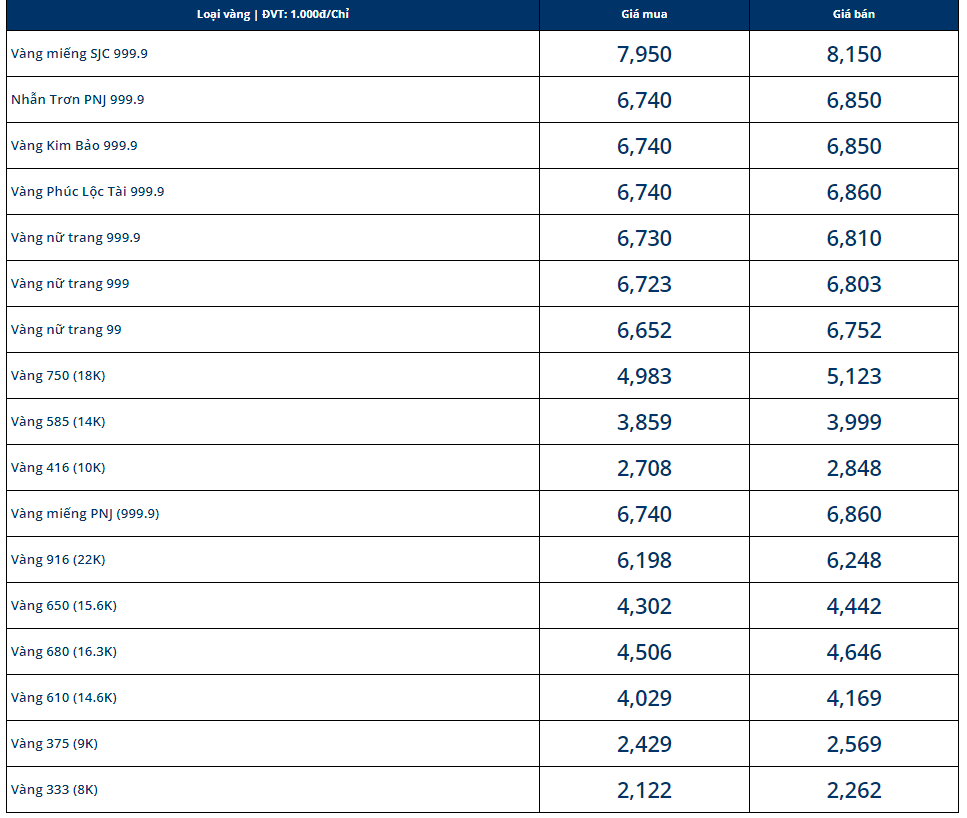Click buy price 4,506 for Vàng 680

[x=644, y=652]
